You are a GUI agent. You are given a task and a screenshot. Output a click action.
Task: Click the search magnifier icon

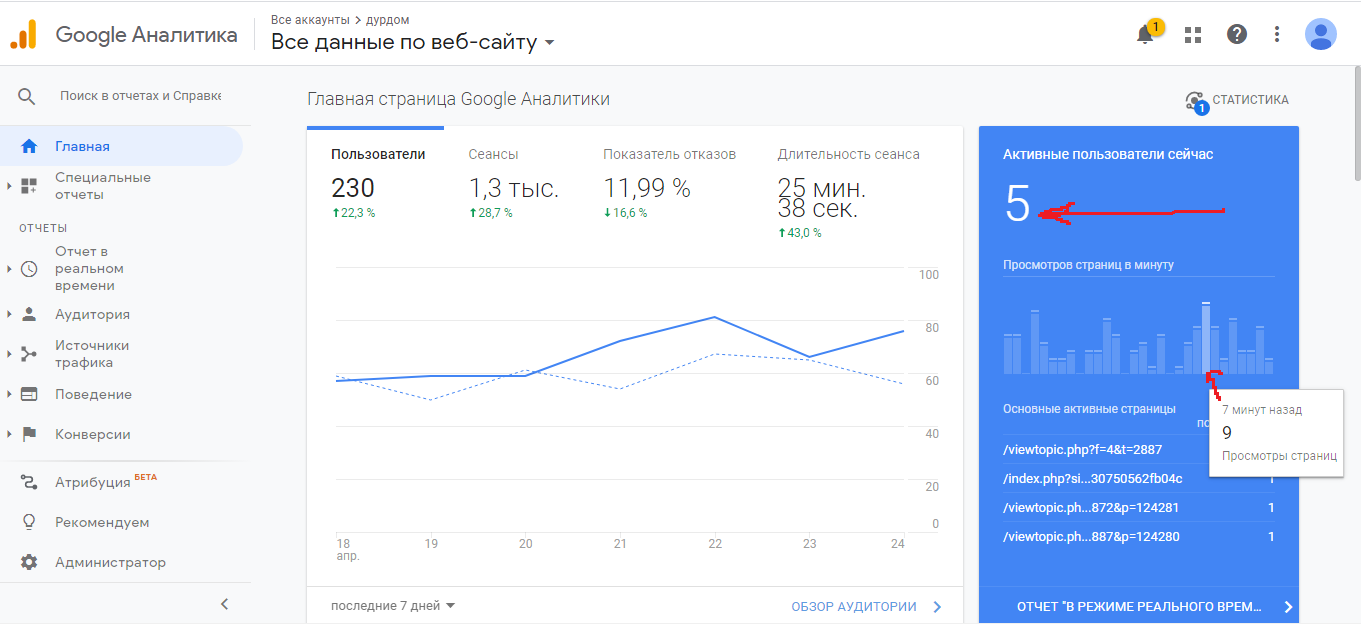[27, 96]
